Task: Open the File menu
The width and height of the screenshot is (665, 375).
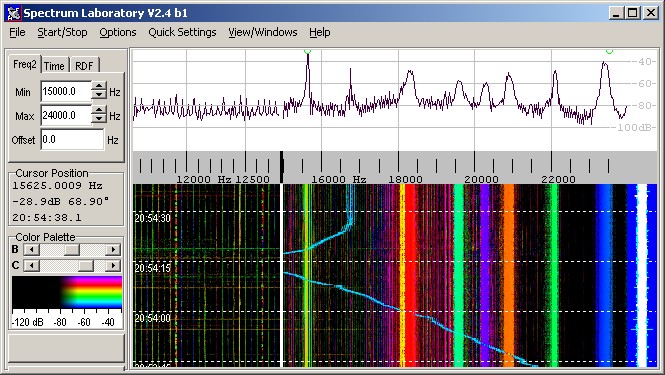Action: 17,32
